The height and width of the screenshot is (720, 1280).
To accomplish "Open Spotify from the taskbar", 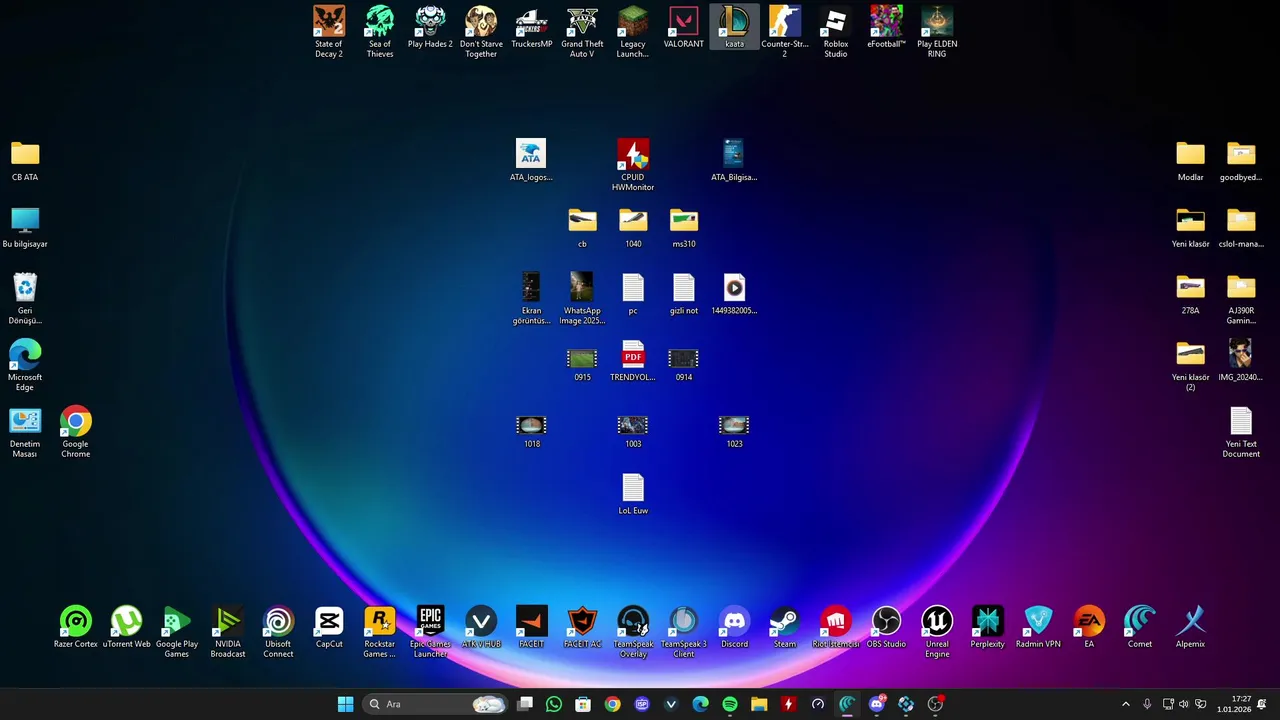I will [730, 704].
